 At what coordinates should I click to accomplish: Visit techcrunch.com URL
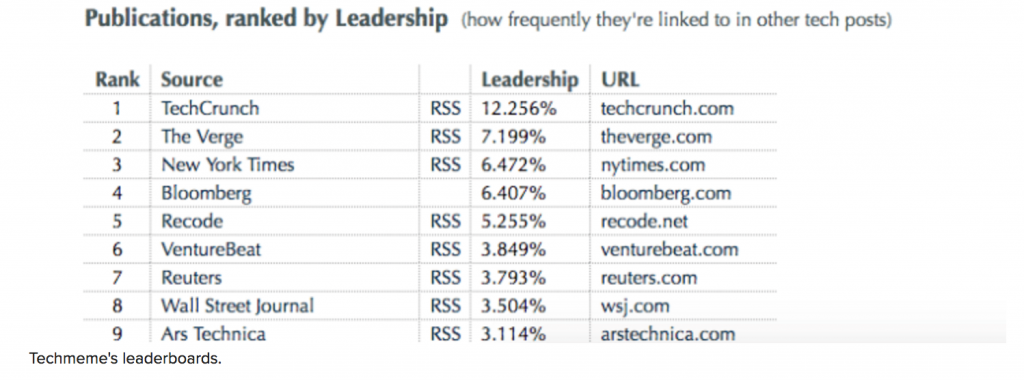tap(667, 108)
